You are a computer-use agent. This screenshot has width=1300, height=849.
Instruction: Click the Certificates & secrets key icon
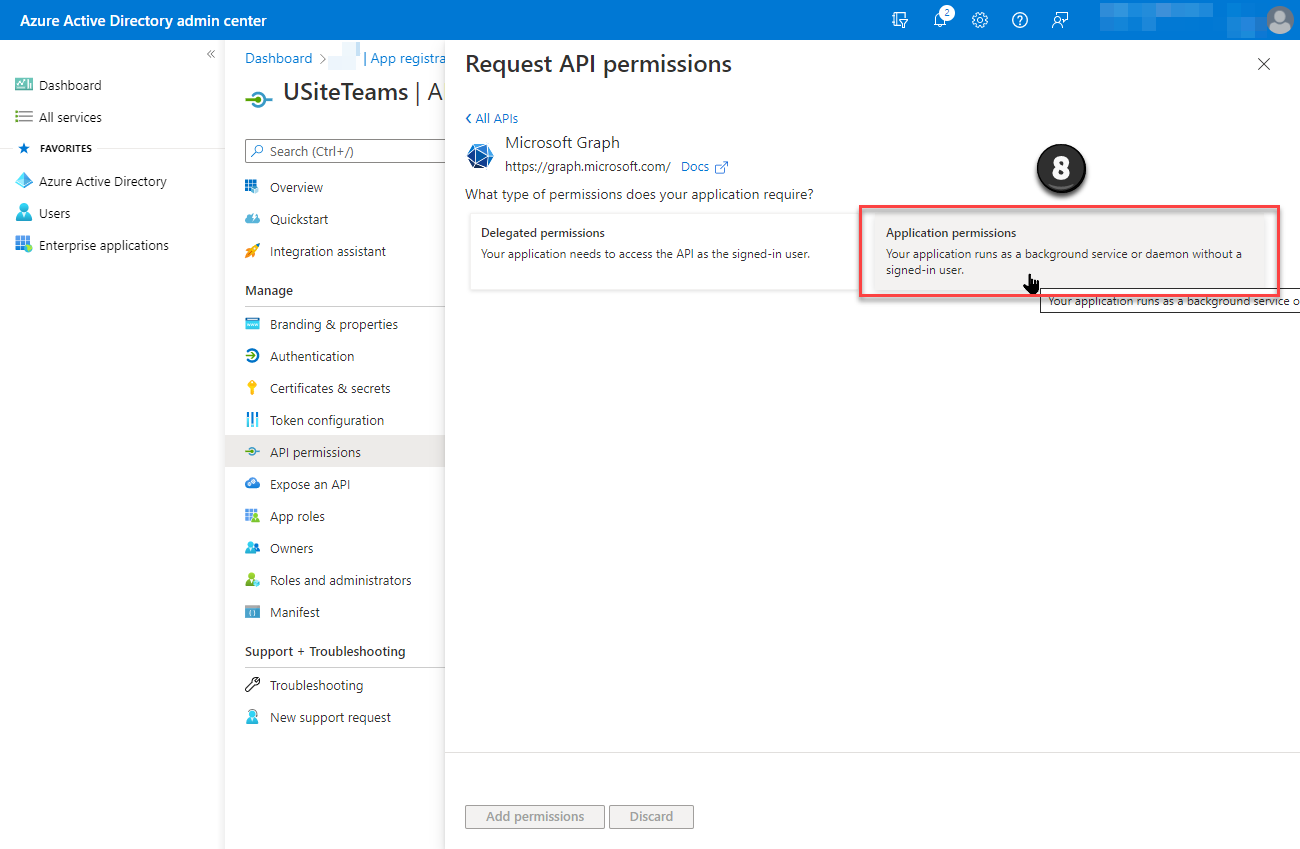252,388
